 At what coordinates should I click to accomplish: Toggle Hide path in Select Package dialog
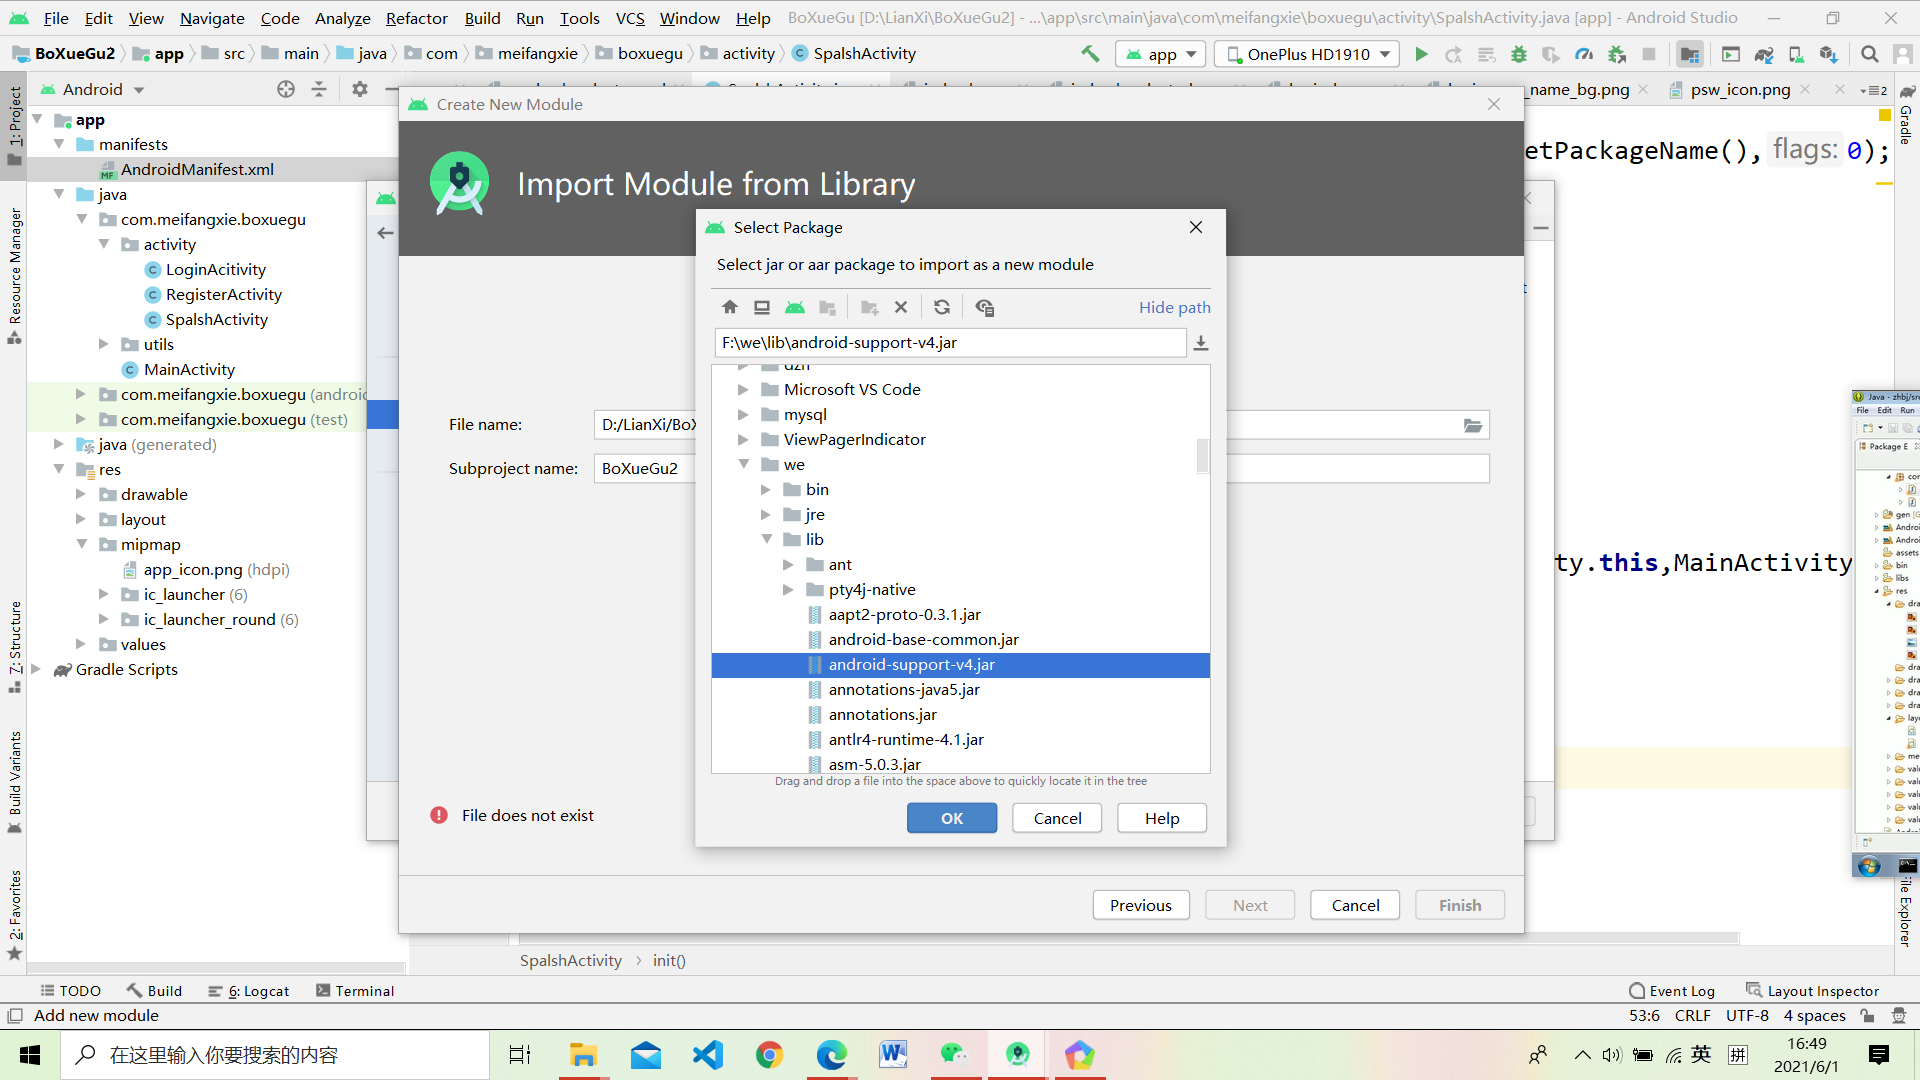[x=1174, y=307]
